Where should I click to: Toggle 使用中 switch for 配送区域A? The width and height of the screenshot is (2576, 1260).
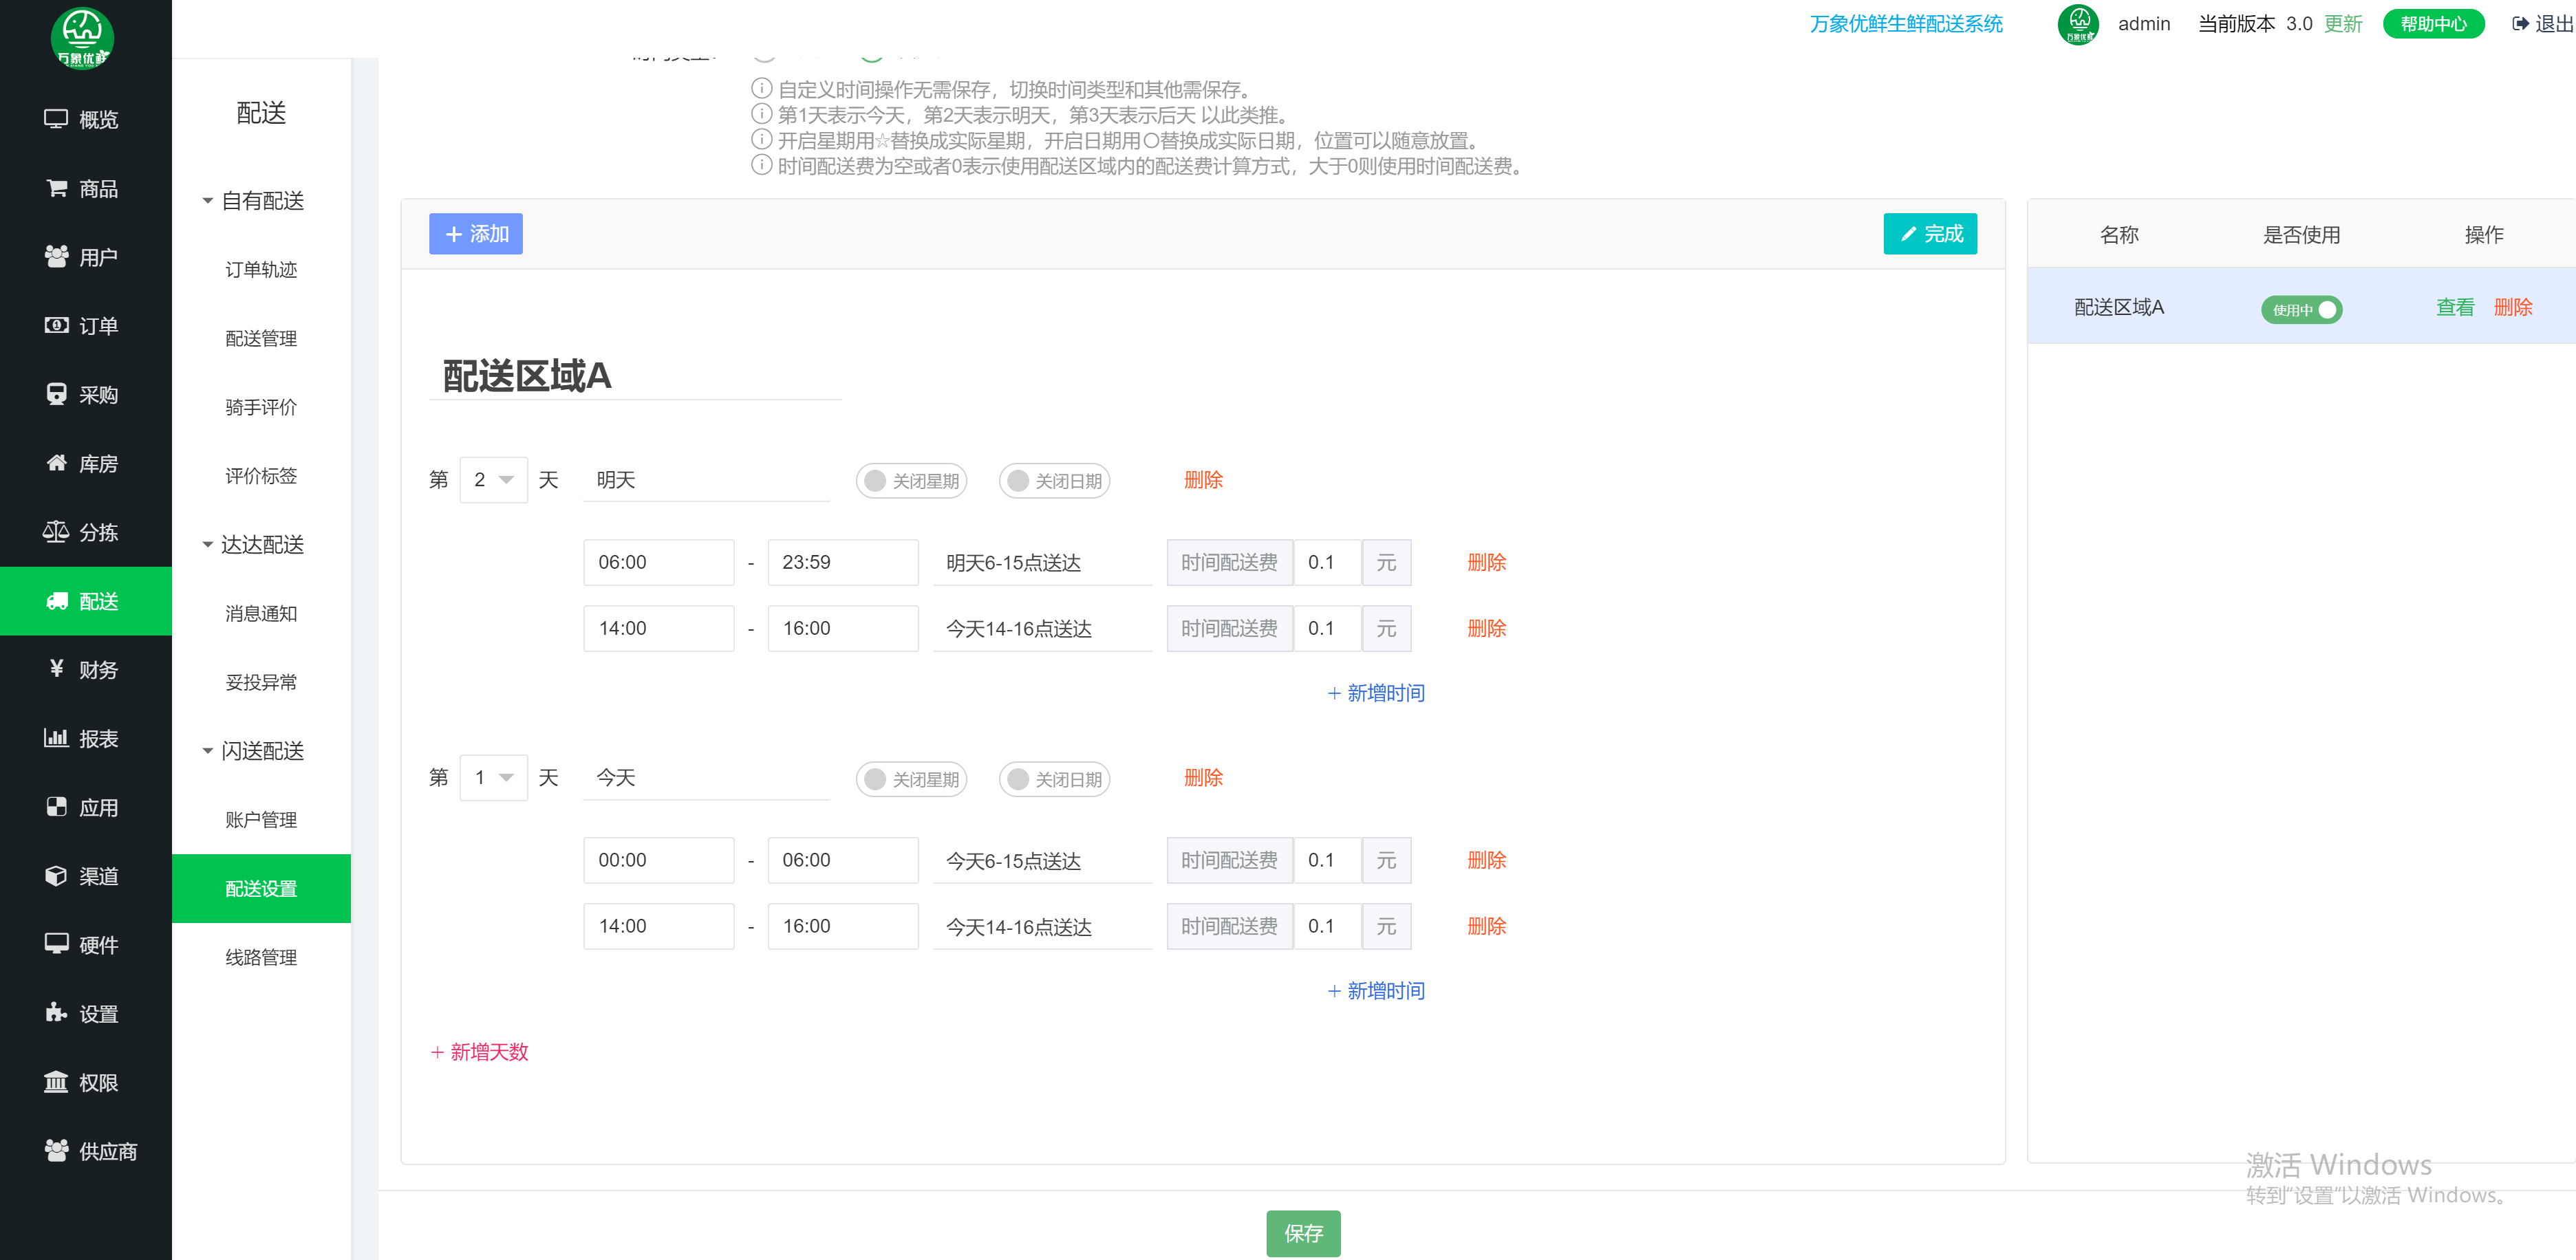coord(2301,309)
